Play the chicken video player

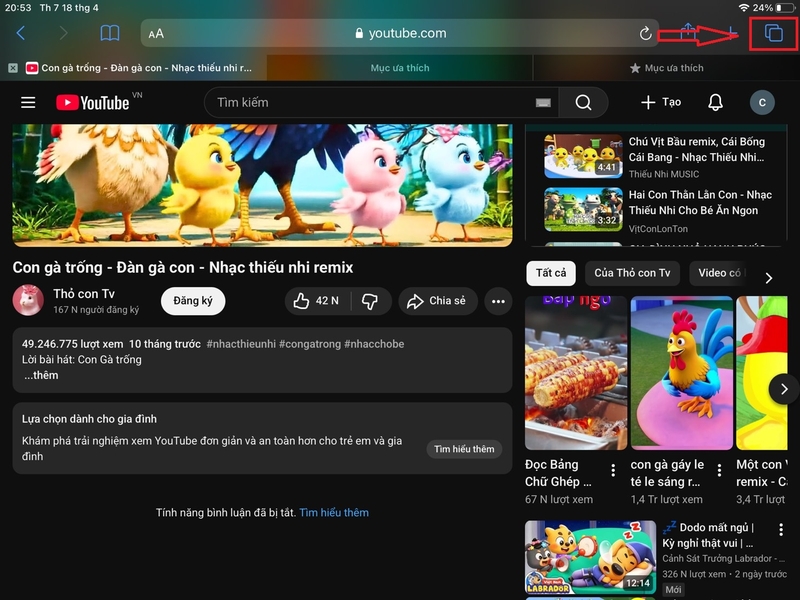click(262, 185)
